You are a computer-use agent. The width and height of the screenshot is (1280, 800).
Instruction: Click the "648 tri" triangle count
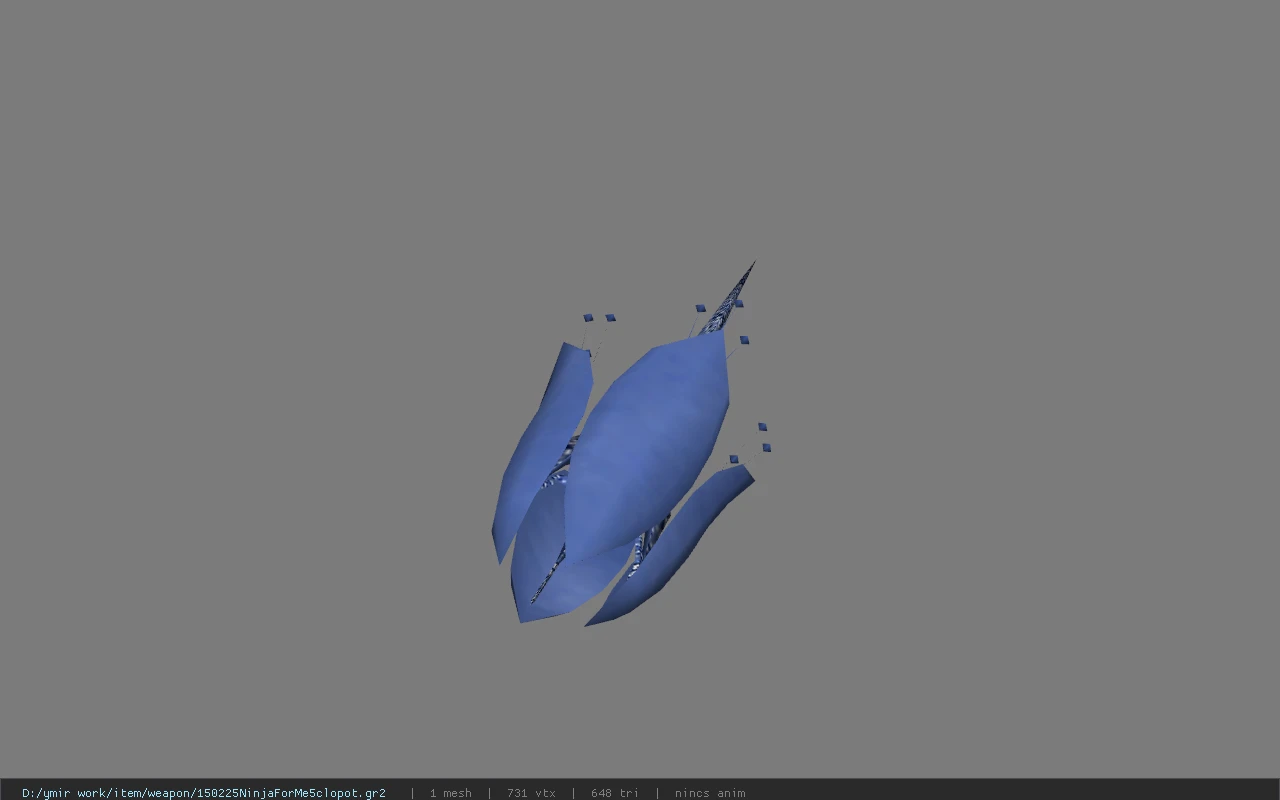(615, 793)
